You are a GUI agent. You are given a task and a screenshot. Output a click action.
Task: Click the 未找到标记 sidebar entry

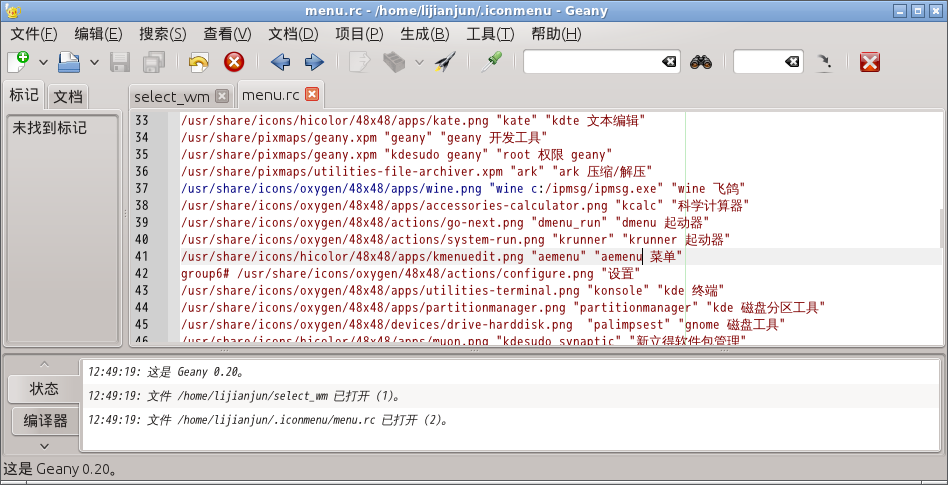pyautogui.click(x=50, y=128)
